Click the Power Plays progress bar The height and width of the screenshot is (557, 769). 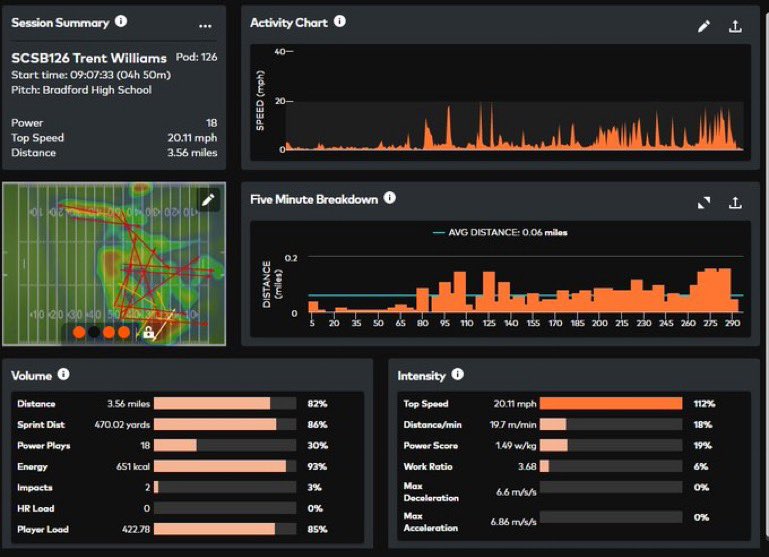(x=225, y=445)
